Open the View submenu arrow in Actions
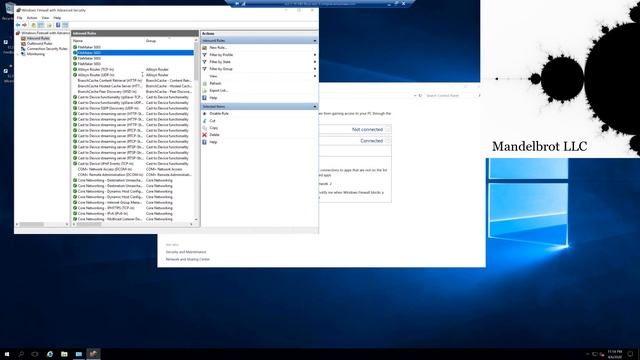The height and width of the screenshot is (360, 640). pyautogui.click(x=315, y=76)
